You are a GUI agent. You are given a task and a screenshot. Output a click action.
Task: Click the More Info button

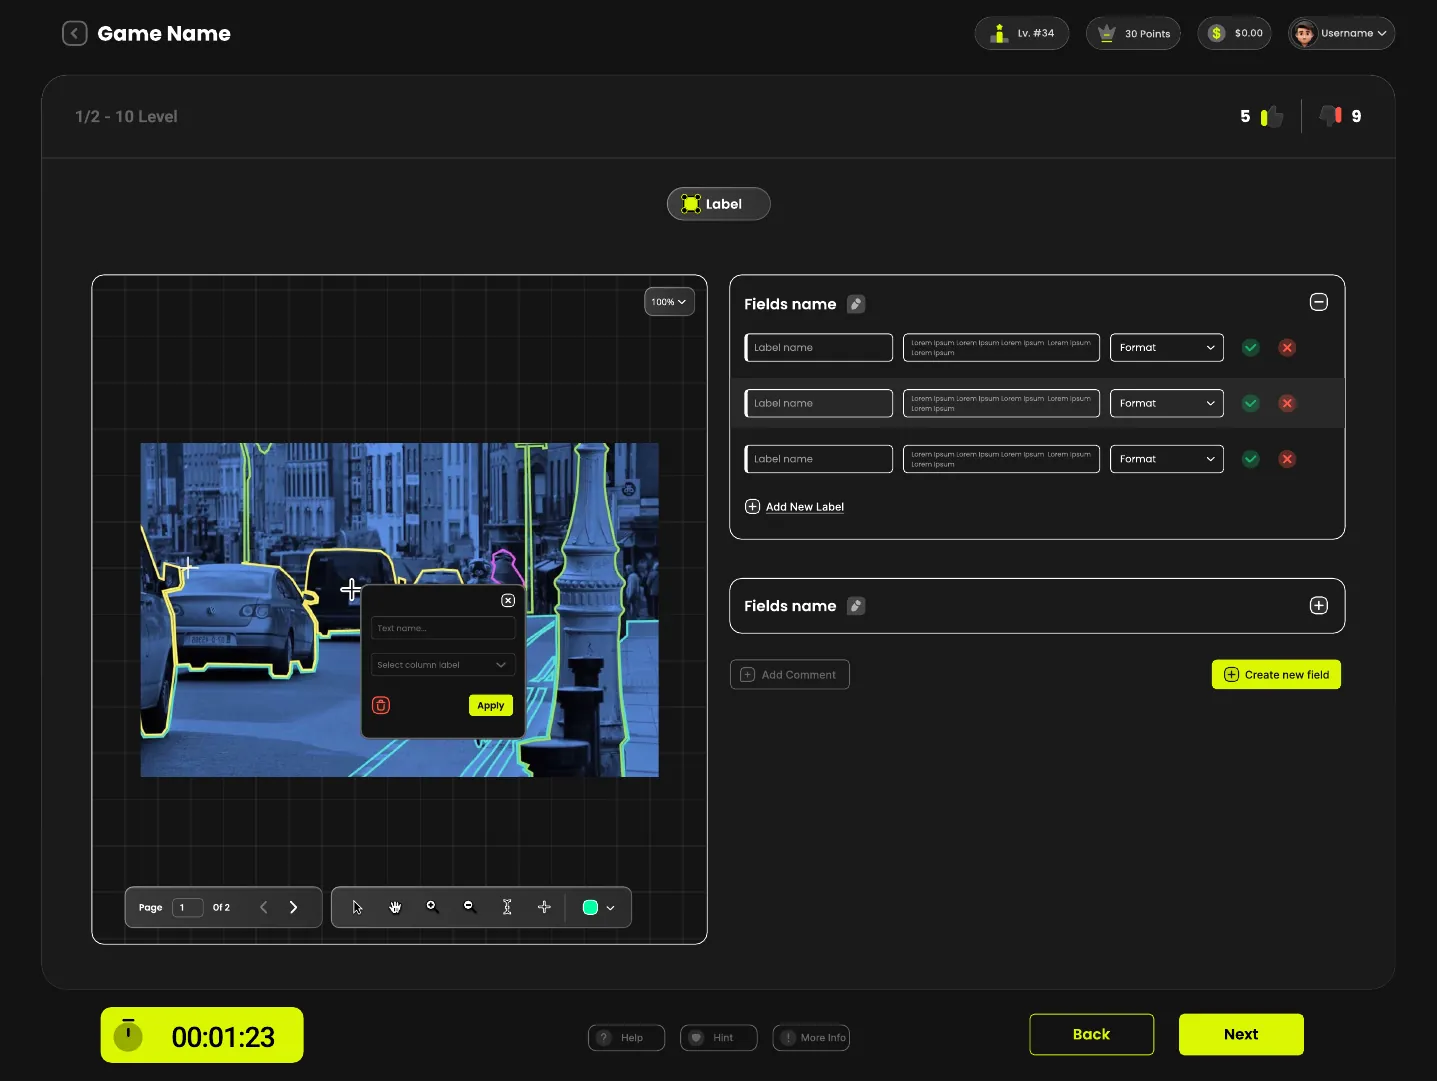pyautogui.click(x=811, y=1038)
